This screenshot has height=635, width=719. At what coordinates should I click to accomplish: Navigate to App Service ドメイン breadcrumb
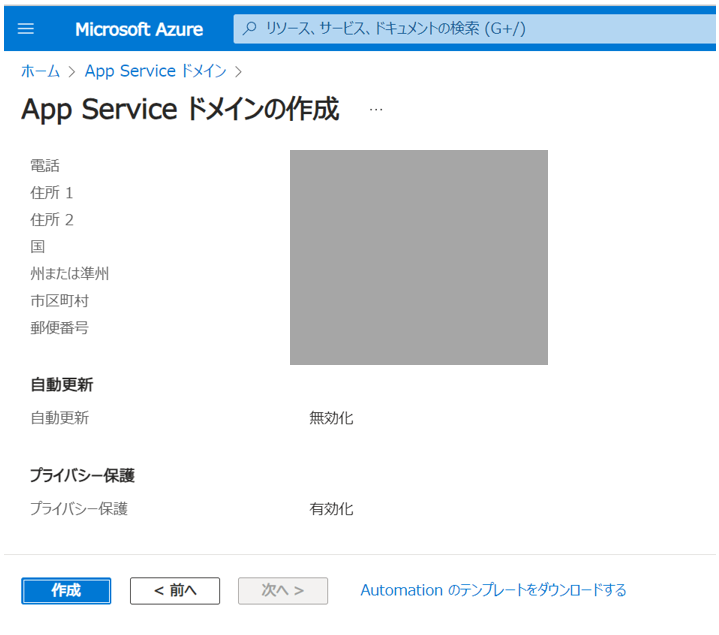click(x=155, y=71)
